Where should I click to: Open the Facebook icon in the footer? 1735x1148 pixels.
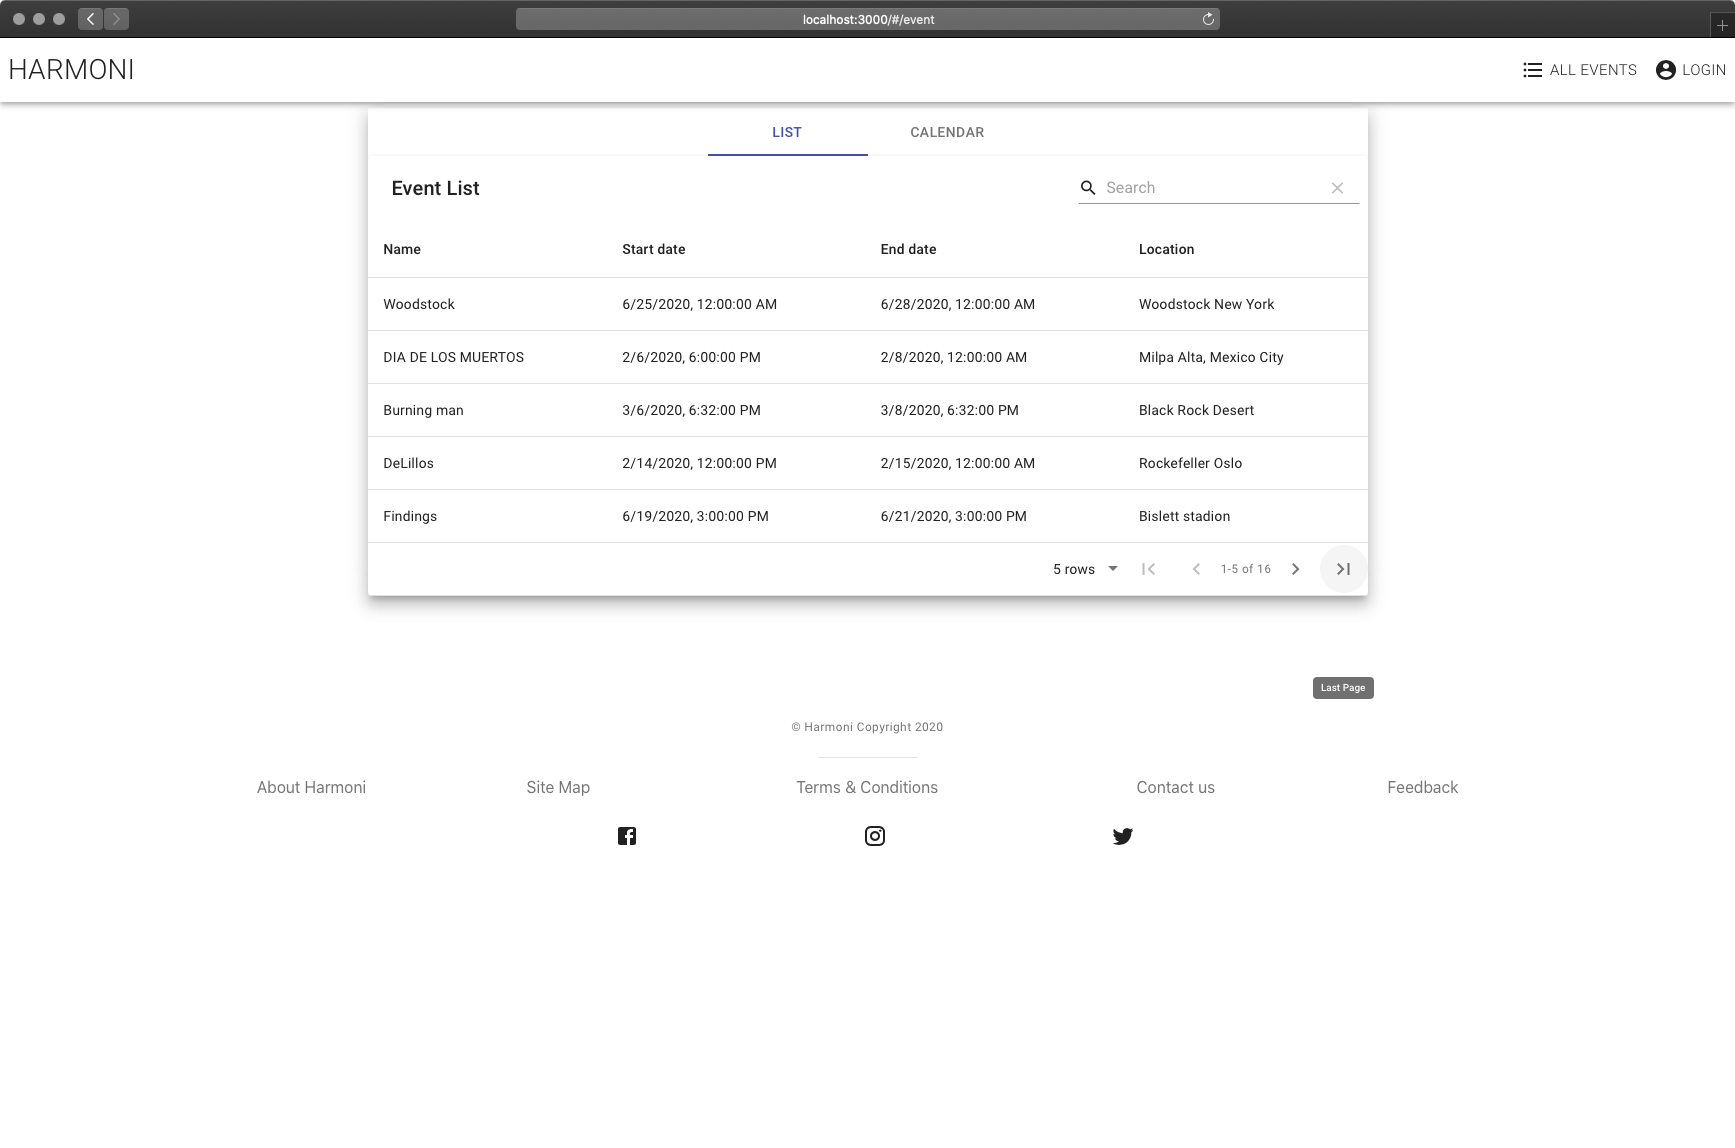coord(627,836)
